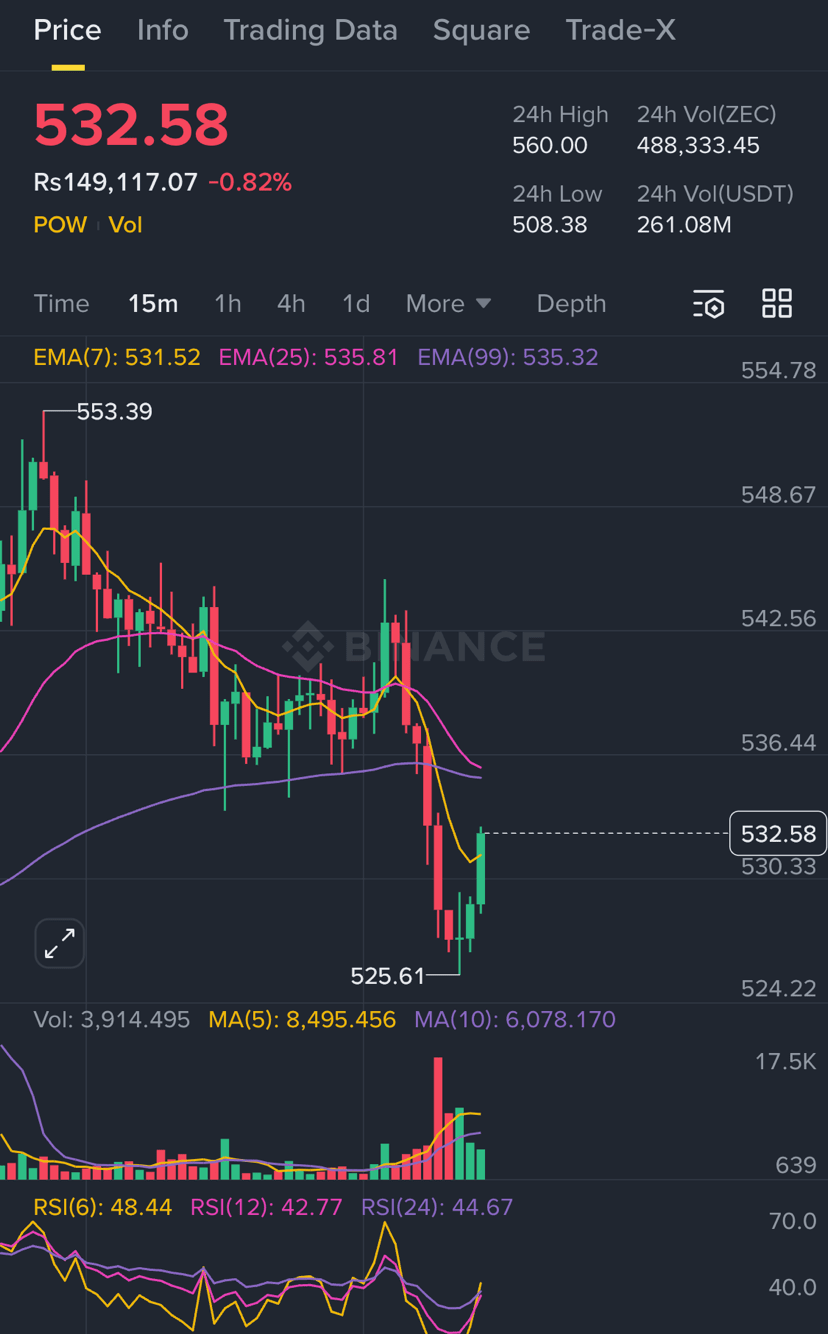Tap the large 532.58 headline price
This screenshot has width=828, height=1334.
[x=131, y=125]
